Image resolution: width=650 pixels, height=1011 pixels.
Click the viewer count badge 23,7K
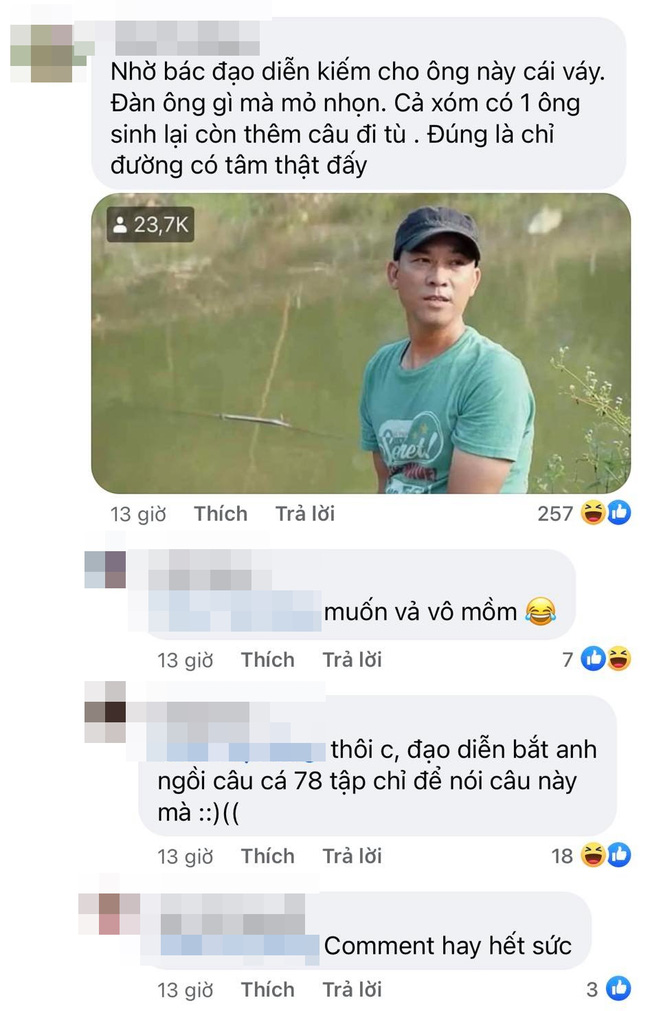pyautogui.click(x=151, y=224)
